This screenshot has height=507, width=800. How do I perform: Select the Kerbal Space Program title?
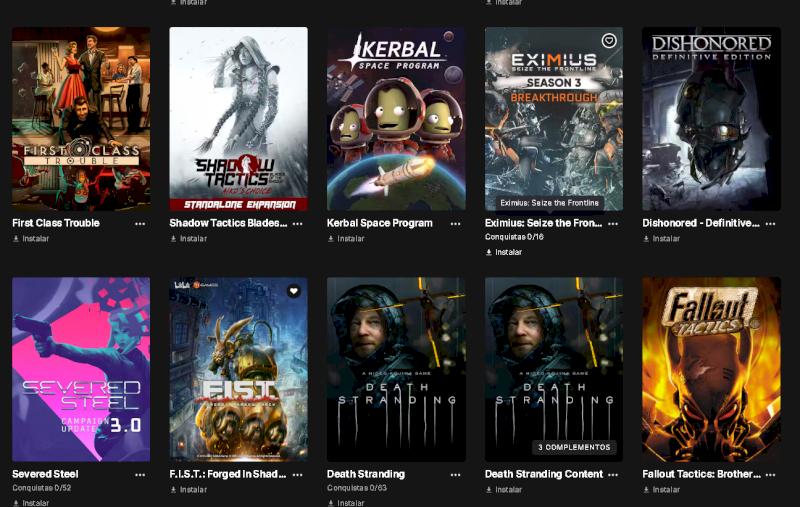pos(380,223)
